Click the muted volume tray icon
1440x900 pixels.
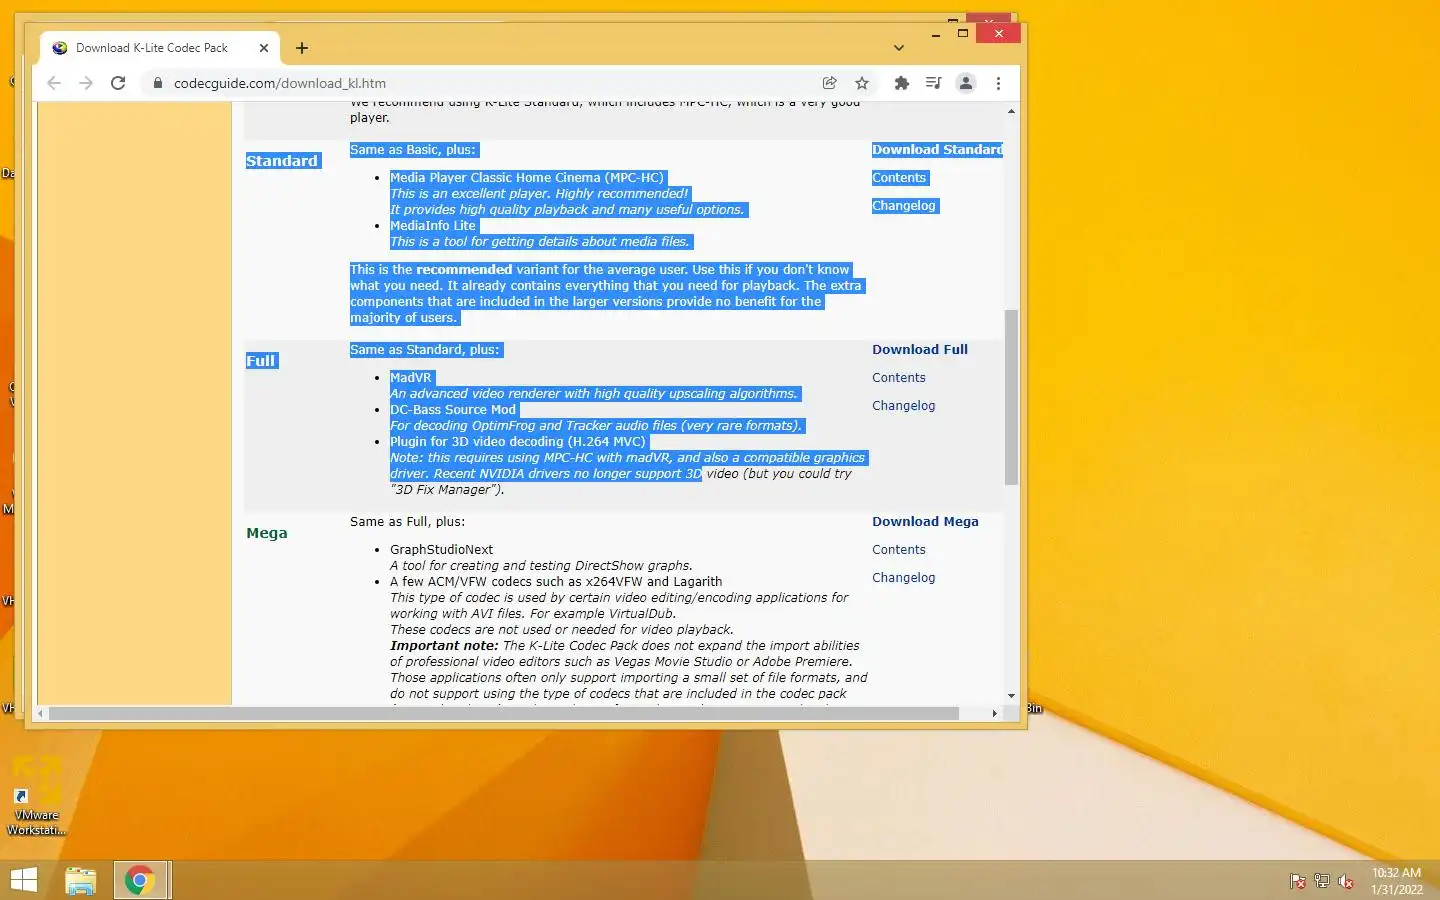pyautogui.click(x=1346, y=881)
